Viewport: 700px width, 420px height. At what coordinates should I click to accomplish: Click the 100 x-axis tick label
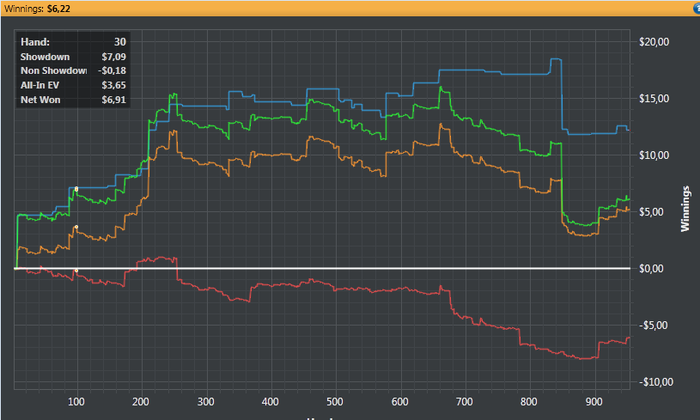point(76,402)
